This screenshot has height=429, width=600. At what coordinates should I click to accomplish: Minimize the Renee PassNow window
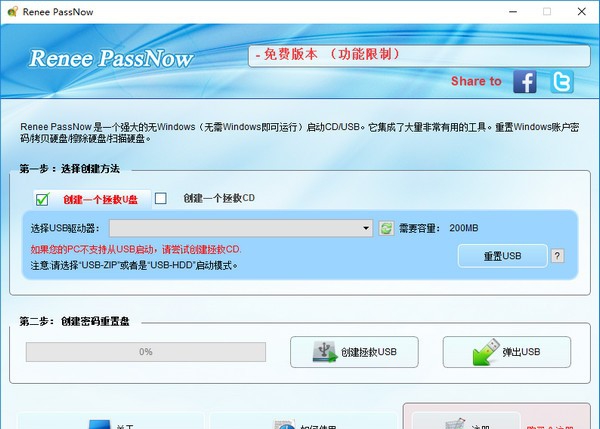(513, 11)
